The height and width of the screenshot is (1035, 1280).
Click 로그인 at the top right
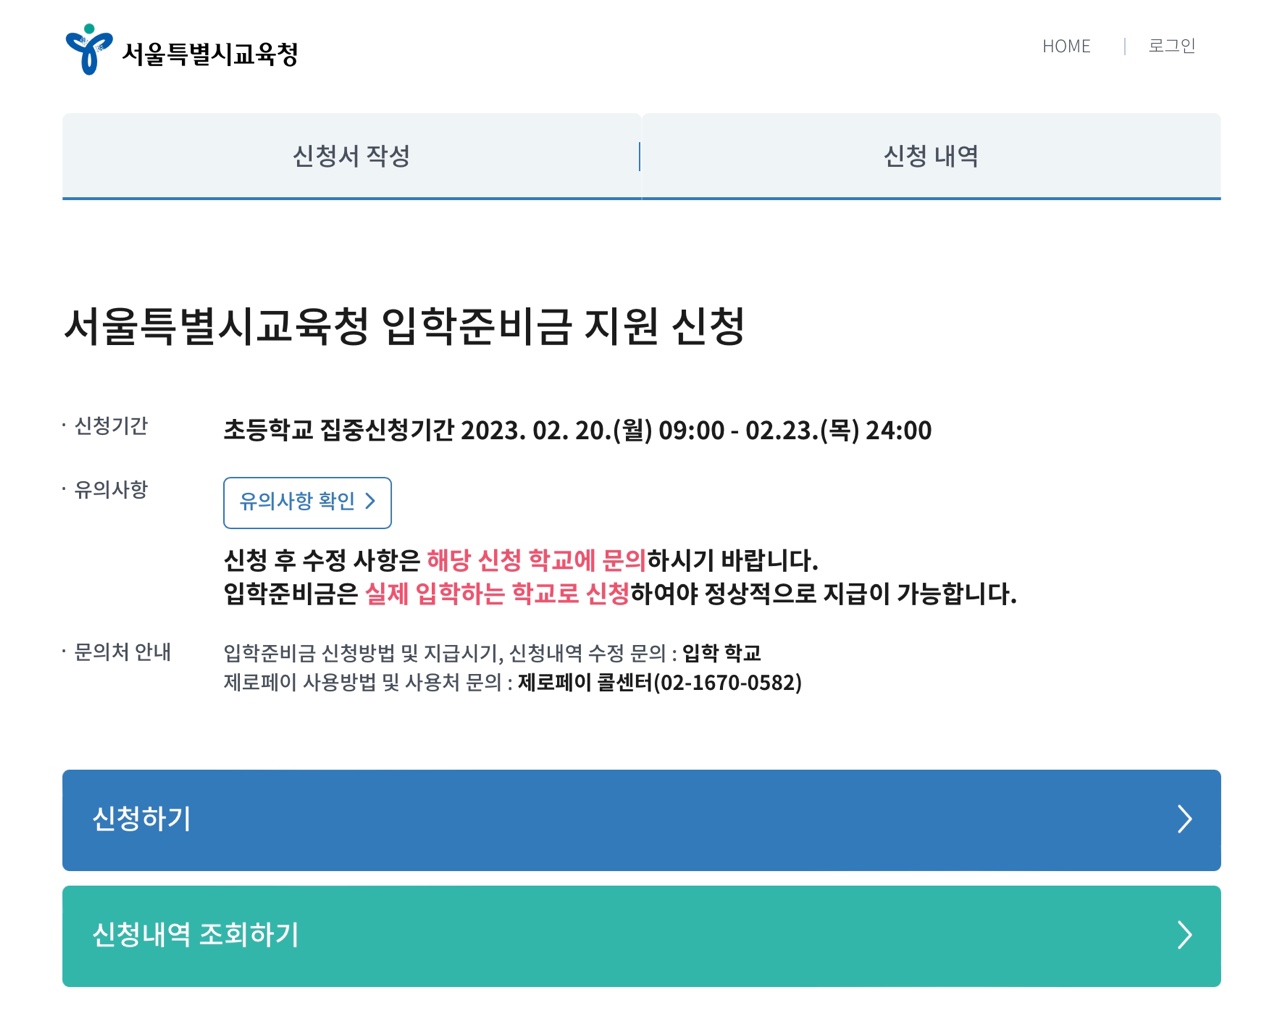[x=1171, y=46]
